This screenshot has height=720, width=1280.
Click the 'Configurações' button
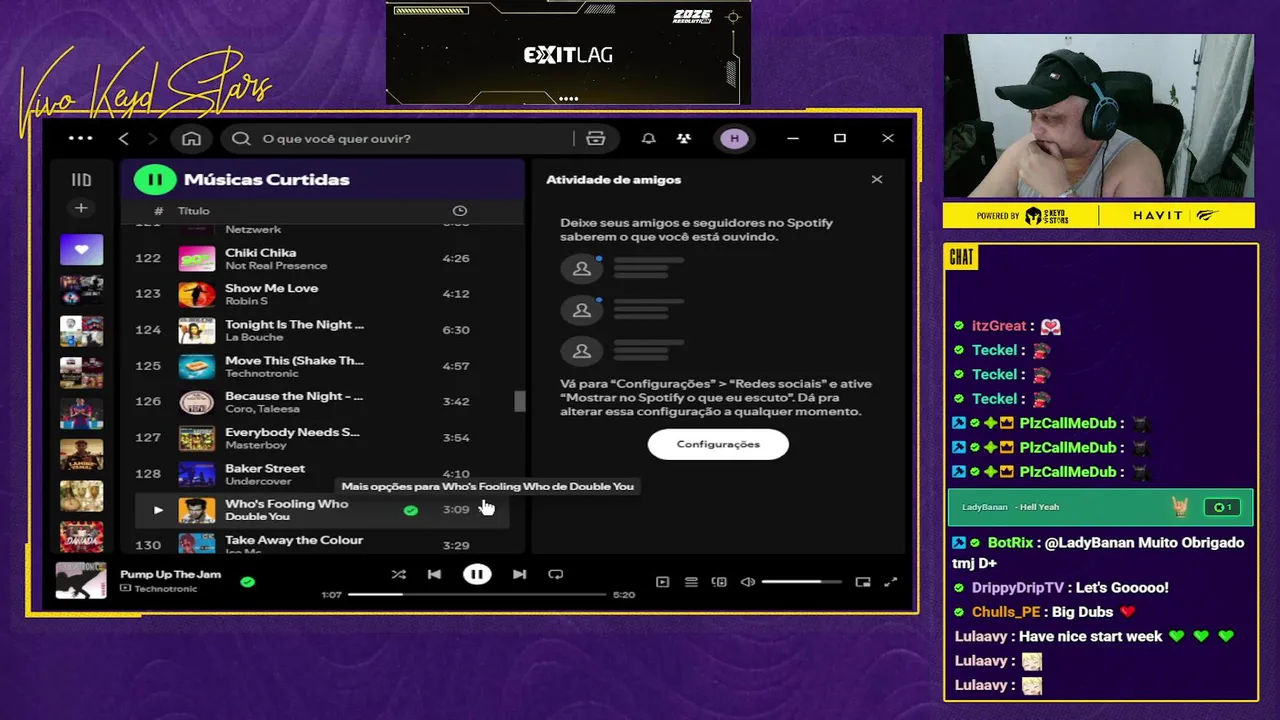pos(718,444)
